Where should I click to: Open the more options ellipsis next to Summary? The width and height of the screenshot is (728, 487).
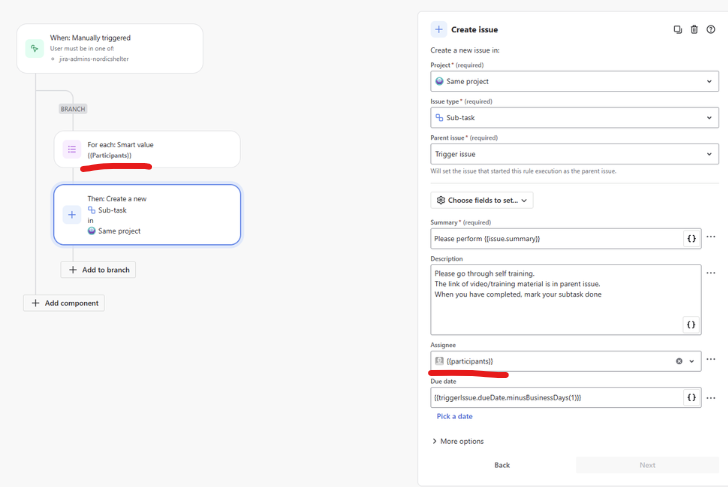tap(711, 237)
